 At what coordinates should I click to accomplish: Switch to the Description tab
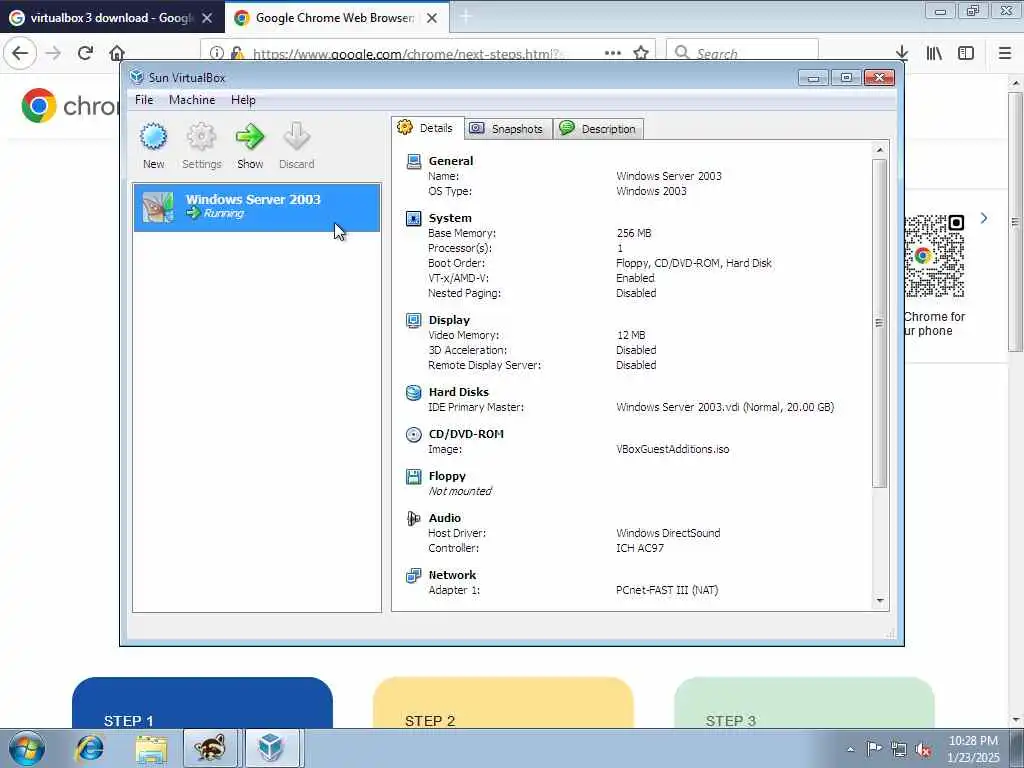pyautogui.click(x=598, y=129)
